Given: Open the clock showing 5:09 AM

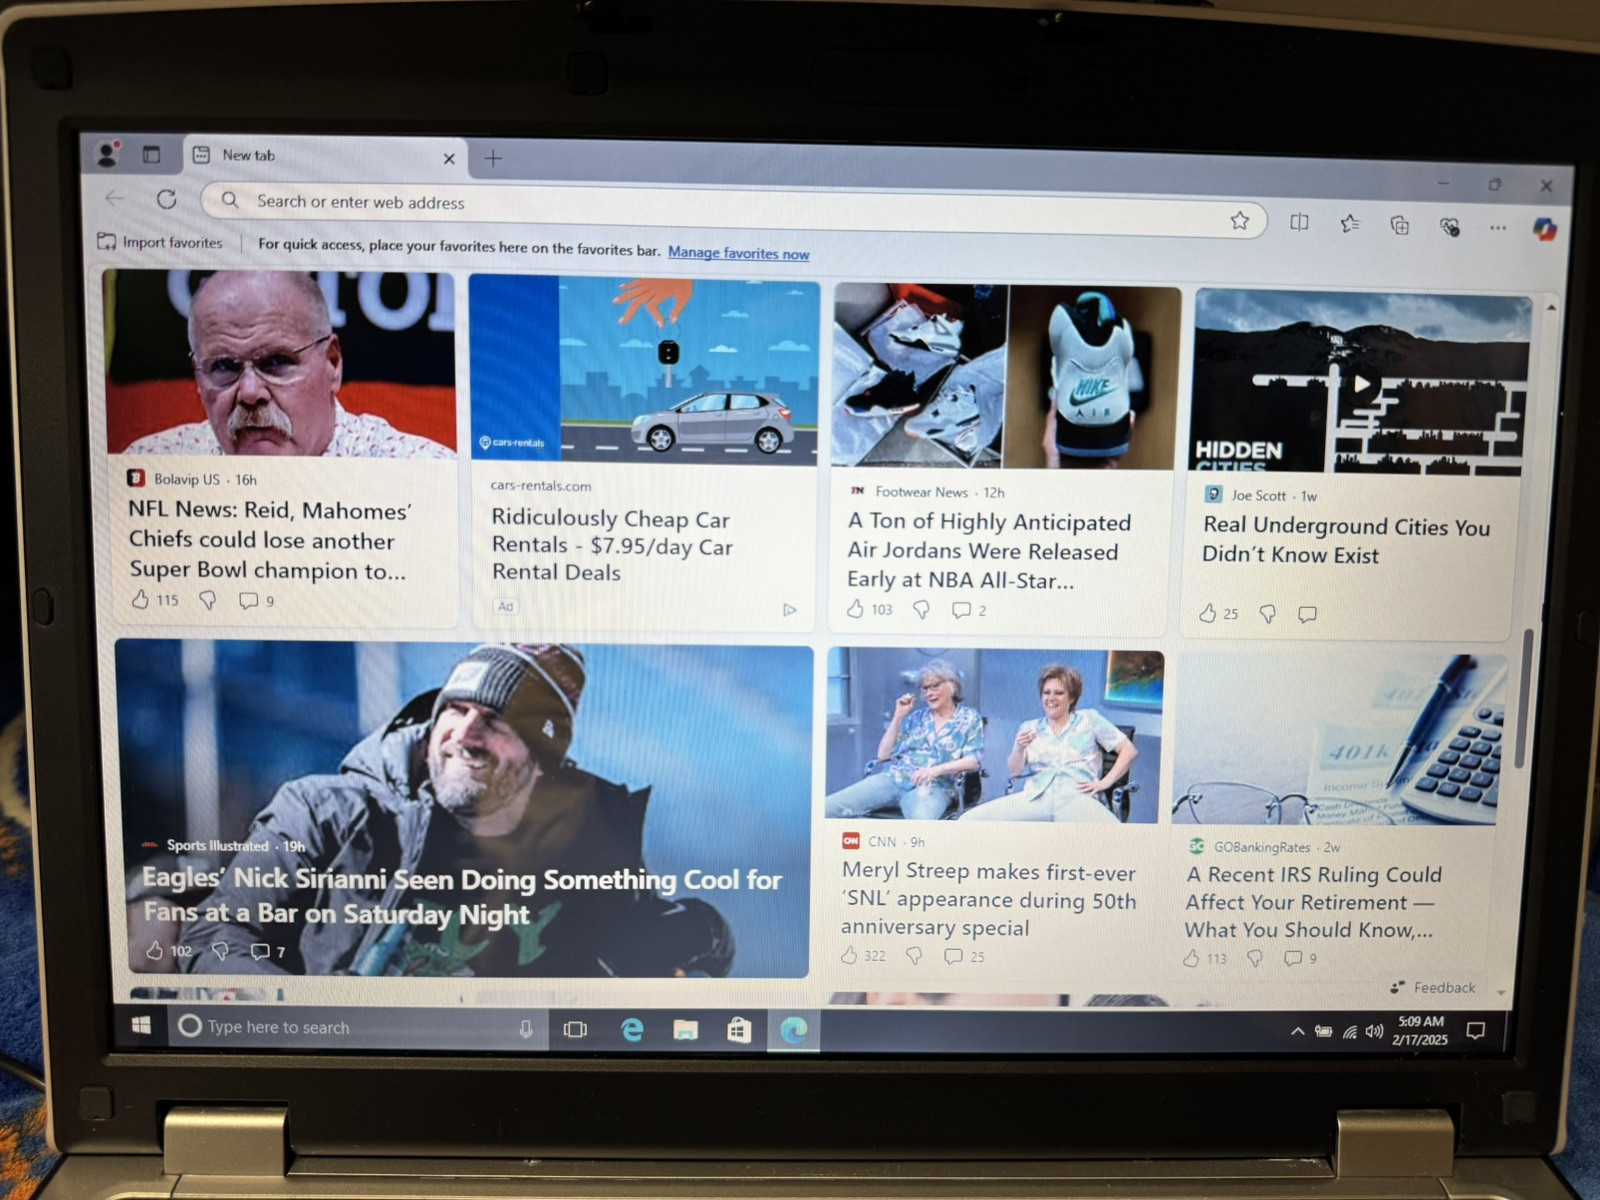Looking at the screenshot, I should (x=1420, y=1030).
